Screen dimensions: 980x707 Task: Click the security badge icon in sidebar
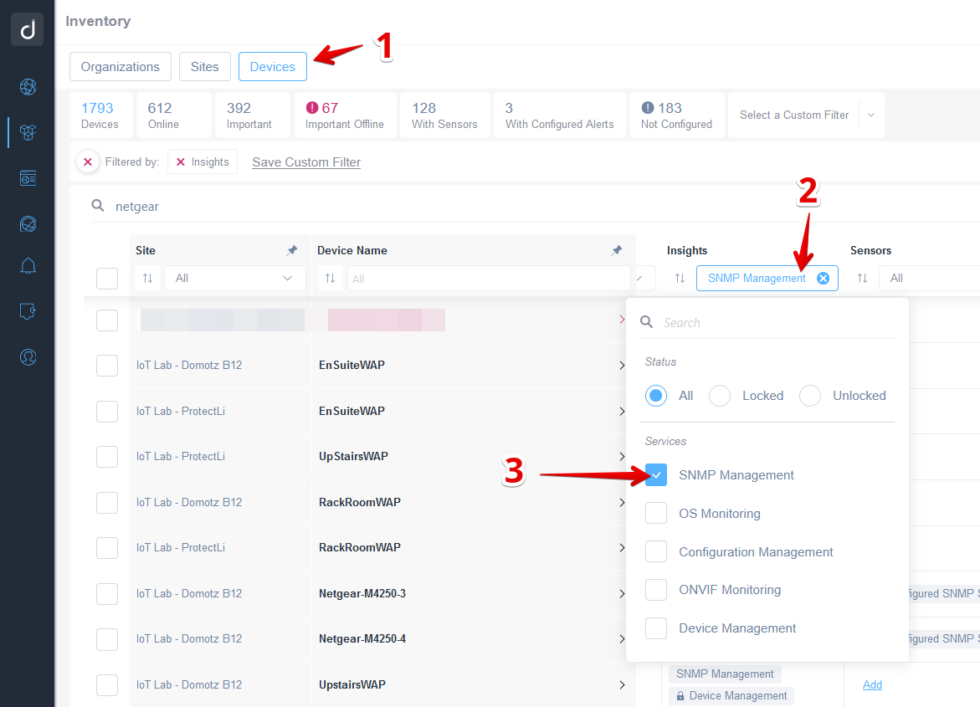[x=27, y=311]
